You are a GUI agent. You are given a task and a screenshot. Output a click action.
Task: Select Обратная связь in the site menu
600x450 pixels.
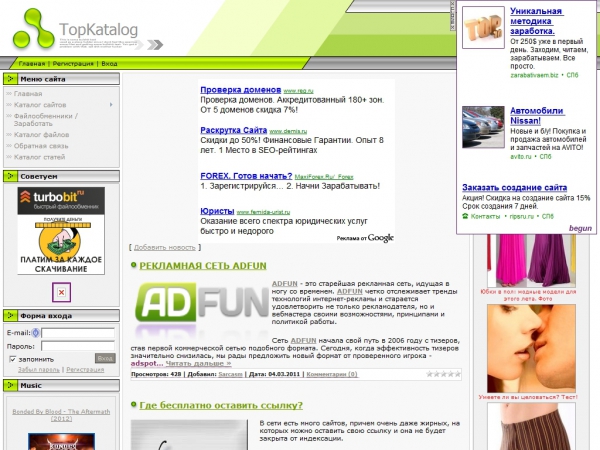pyautogui.click(x=41, y=145)
